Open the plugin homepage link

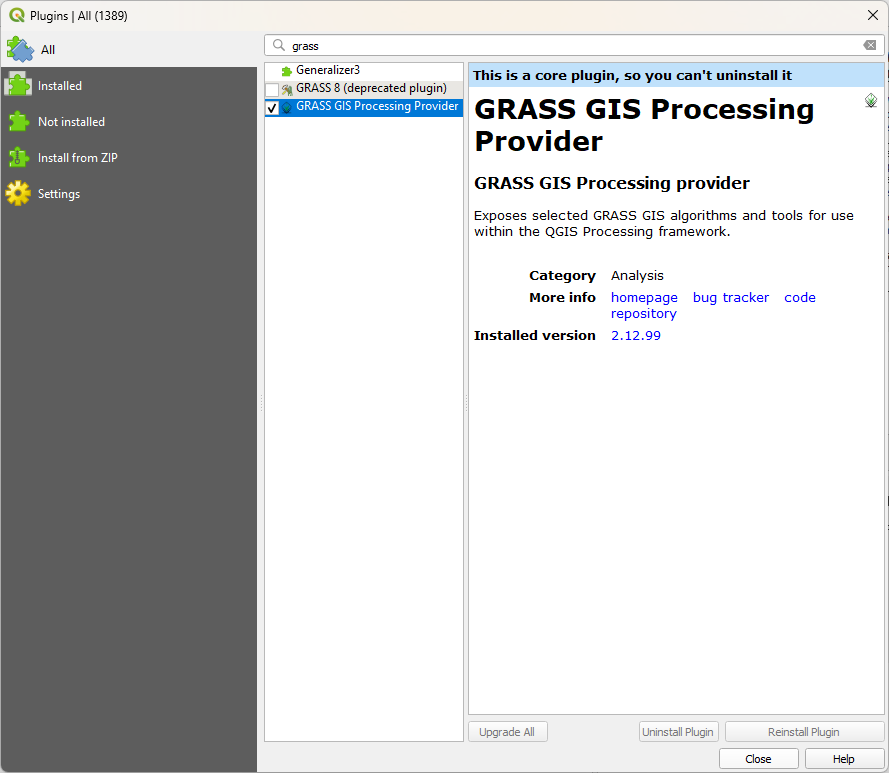644,298
